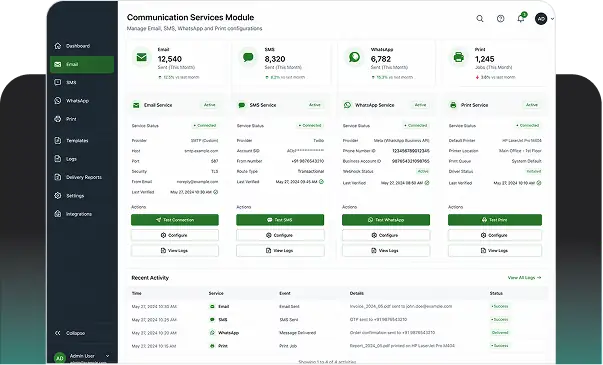This screenshot has width=603, height=365.
Task: Click the Connected status in Email Service
Action: pos(205,126)
